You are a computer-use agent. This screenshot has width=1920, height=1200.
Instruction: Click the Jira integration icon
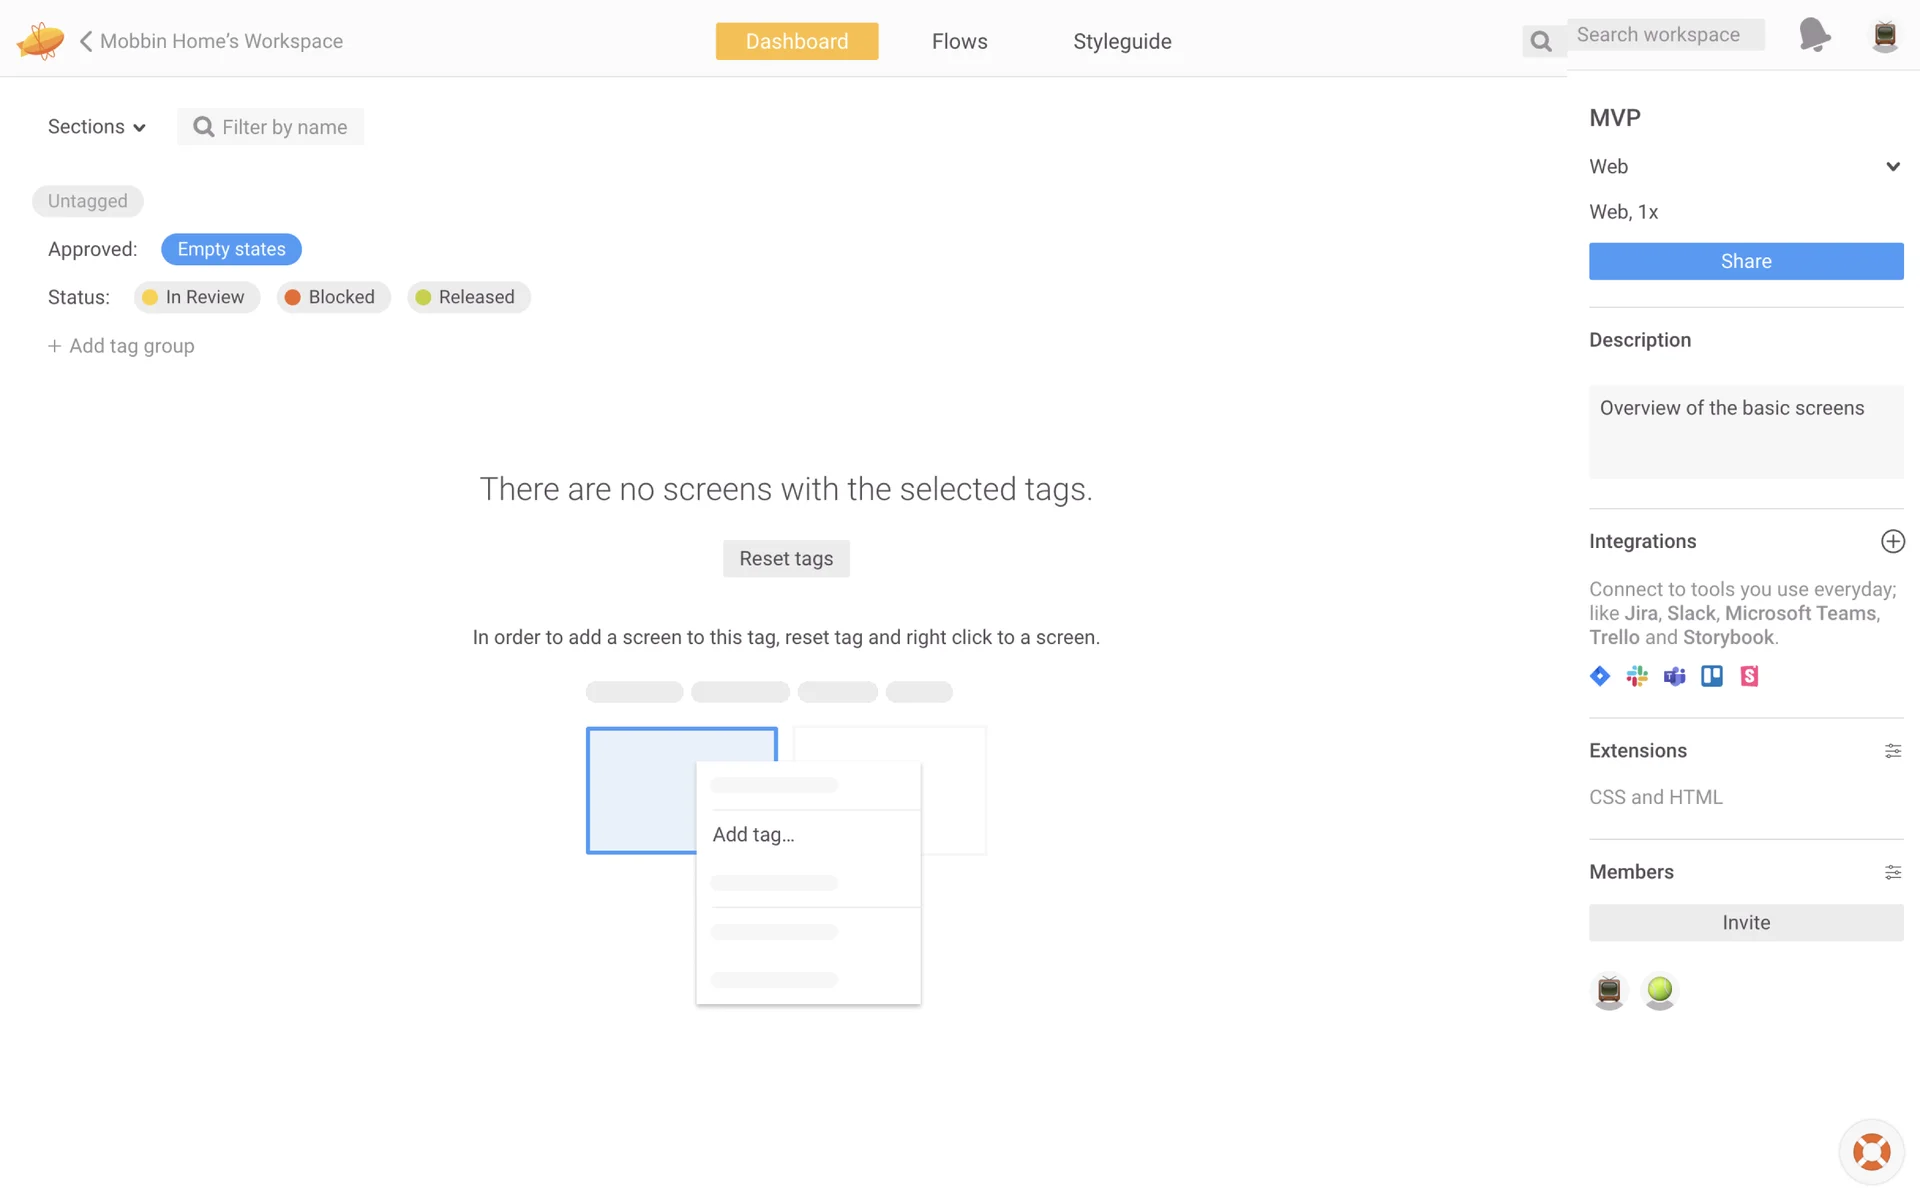1600,676
